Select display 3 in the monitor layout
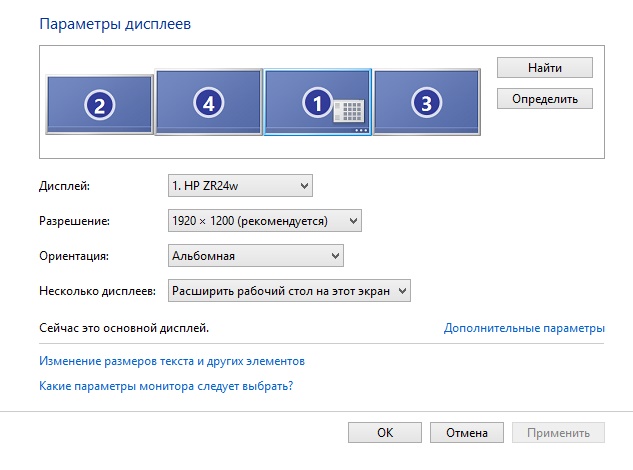The width and height of the screenshot is (633, 470). pos(426,101)
